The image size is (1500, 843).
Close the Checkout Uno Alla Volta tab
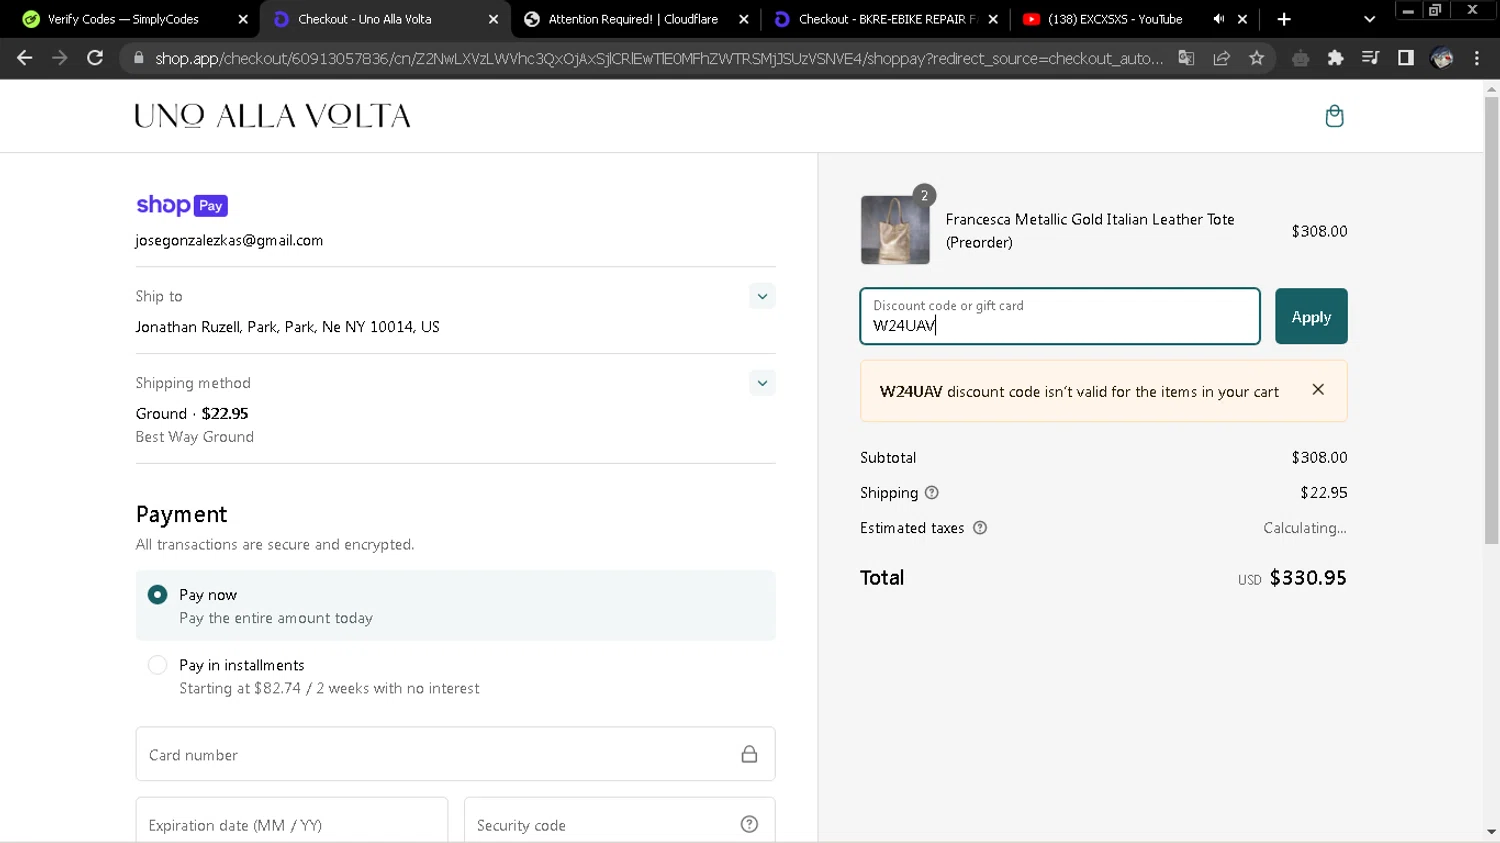493,19
